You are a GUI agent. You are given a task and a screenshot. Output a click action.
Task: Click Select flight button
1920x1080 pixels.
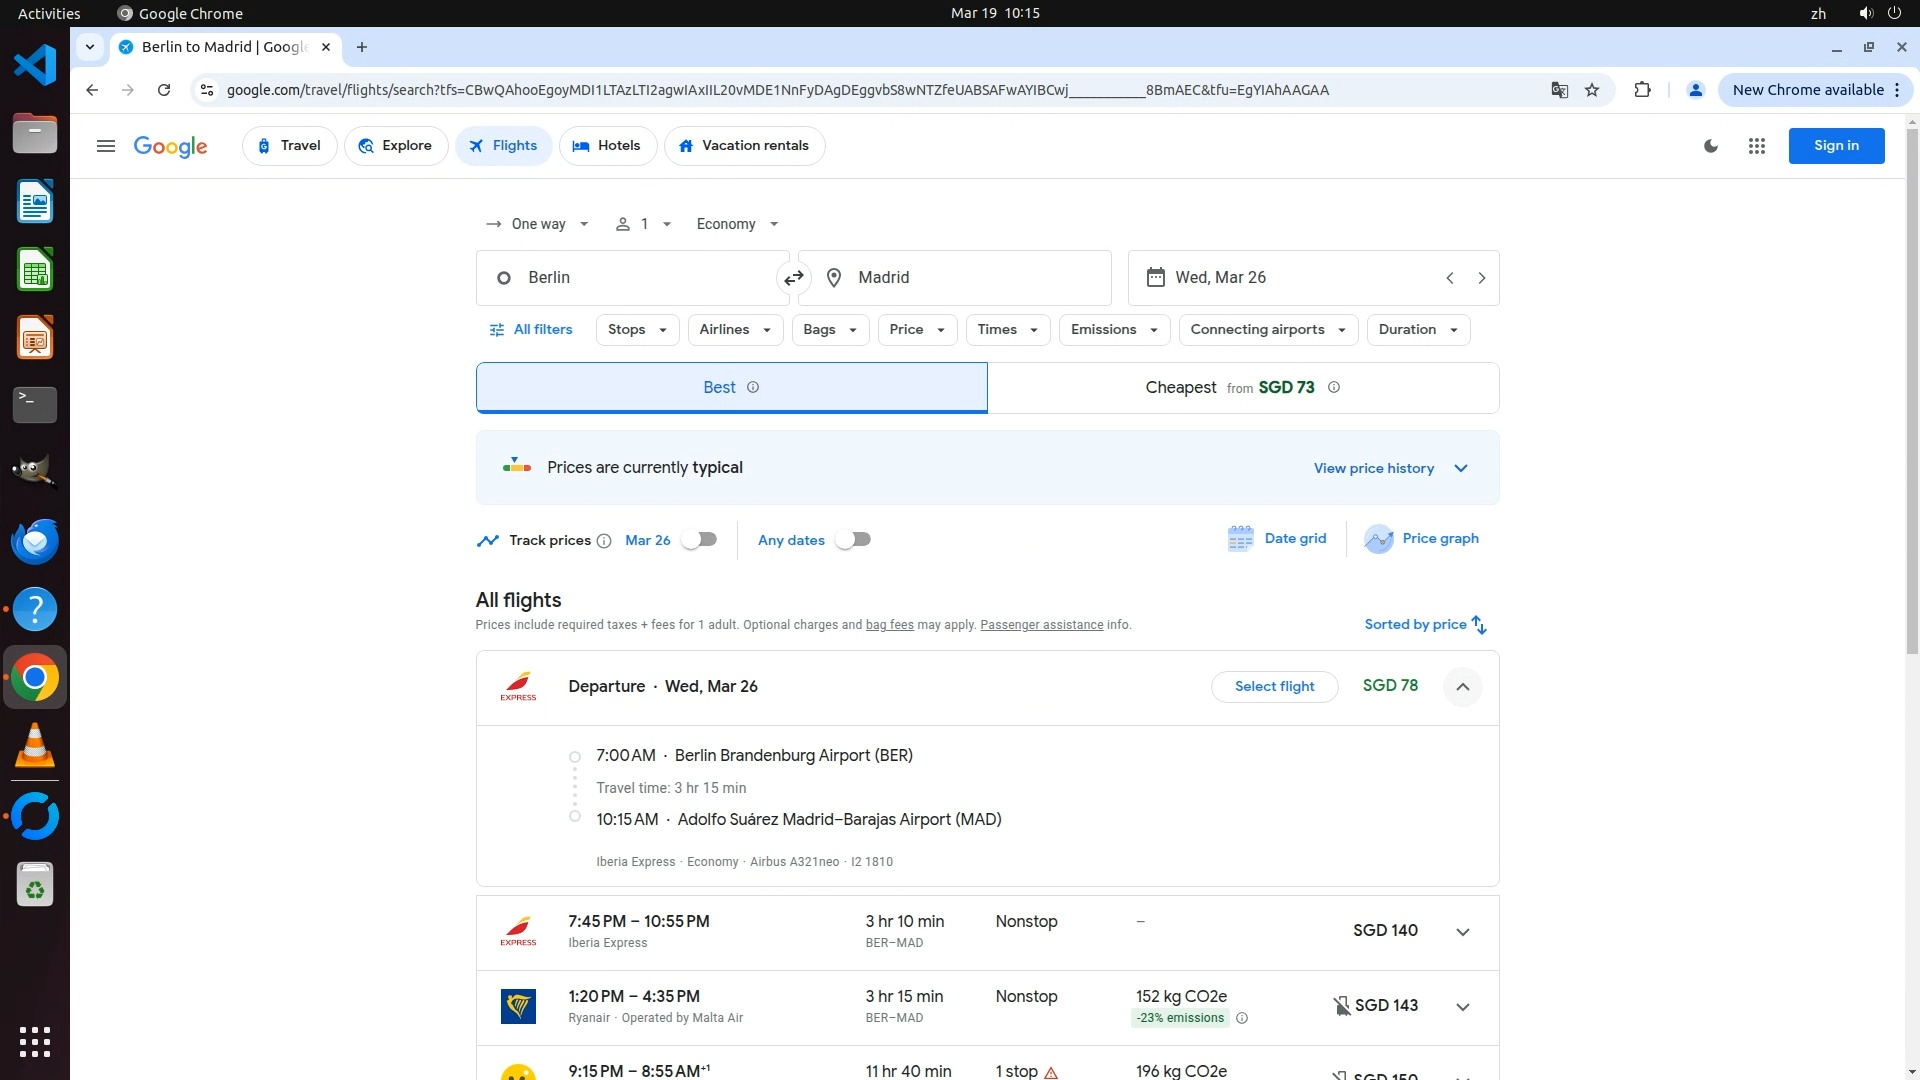(1274, 687)
